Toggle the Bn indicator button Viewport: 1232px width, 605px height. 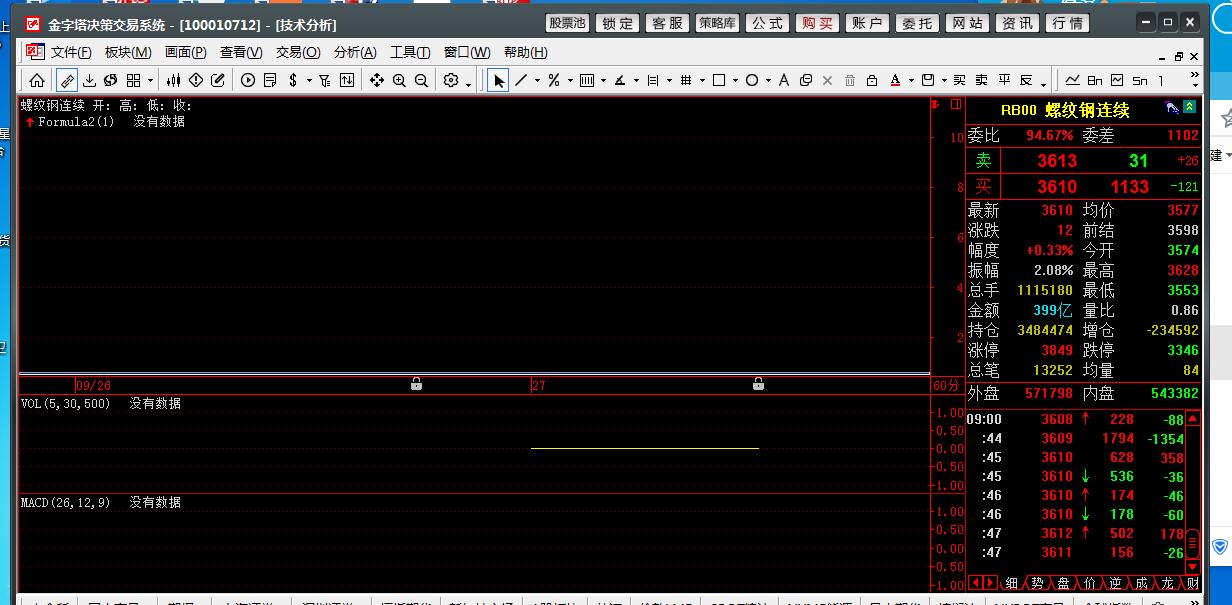click(1095, 81)
